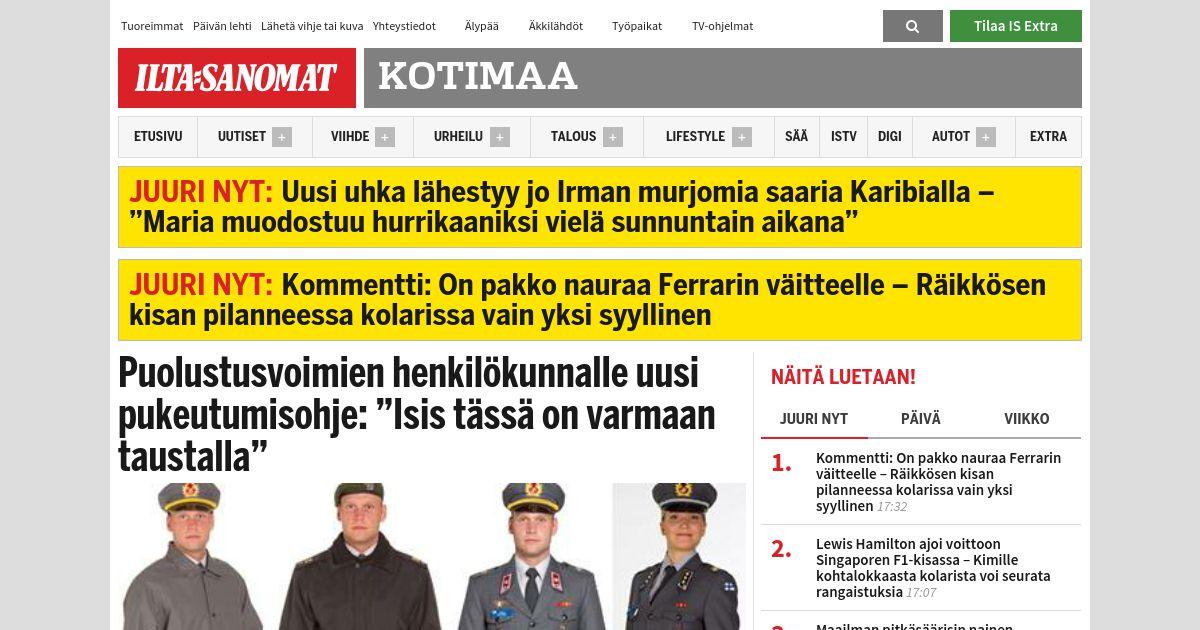Viewport: 1200px width, 630px height.
Task: Click the uniform soldiers article photo
Action: 432,556
